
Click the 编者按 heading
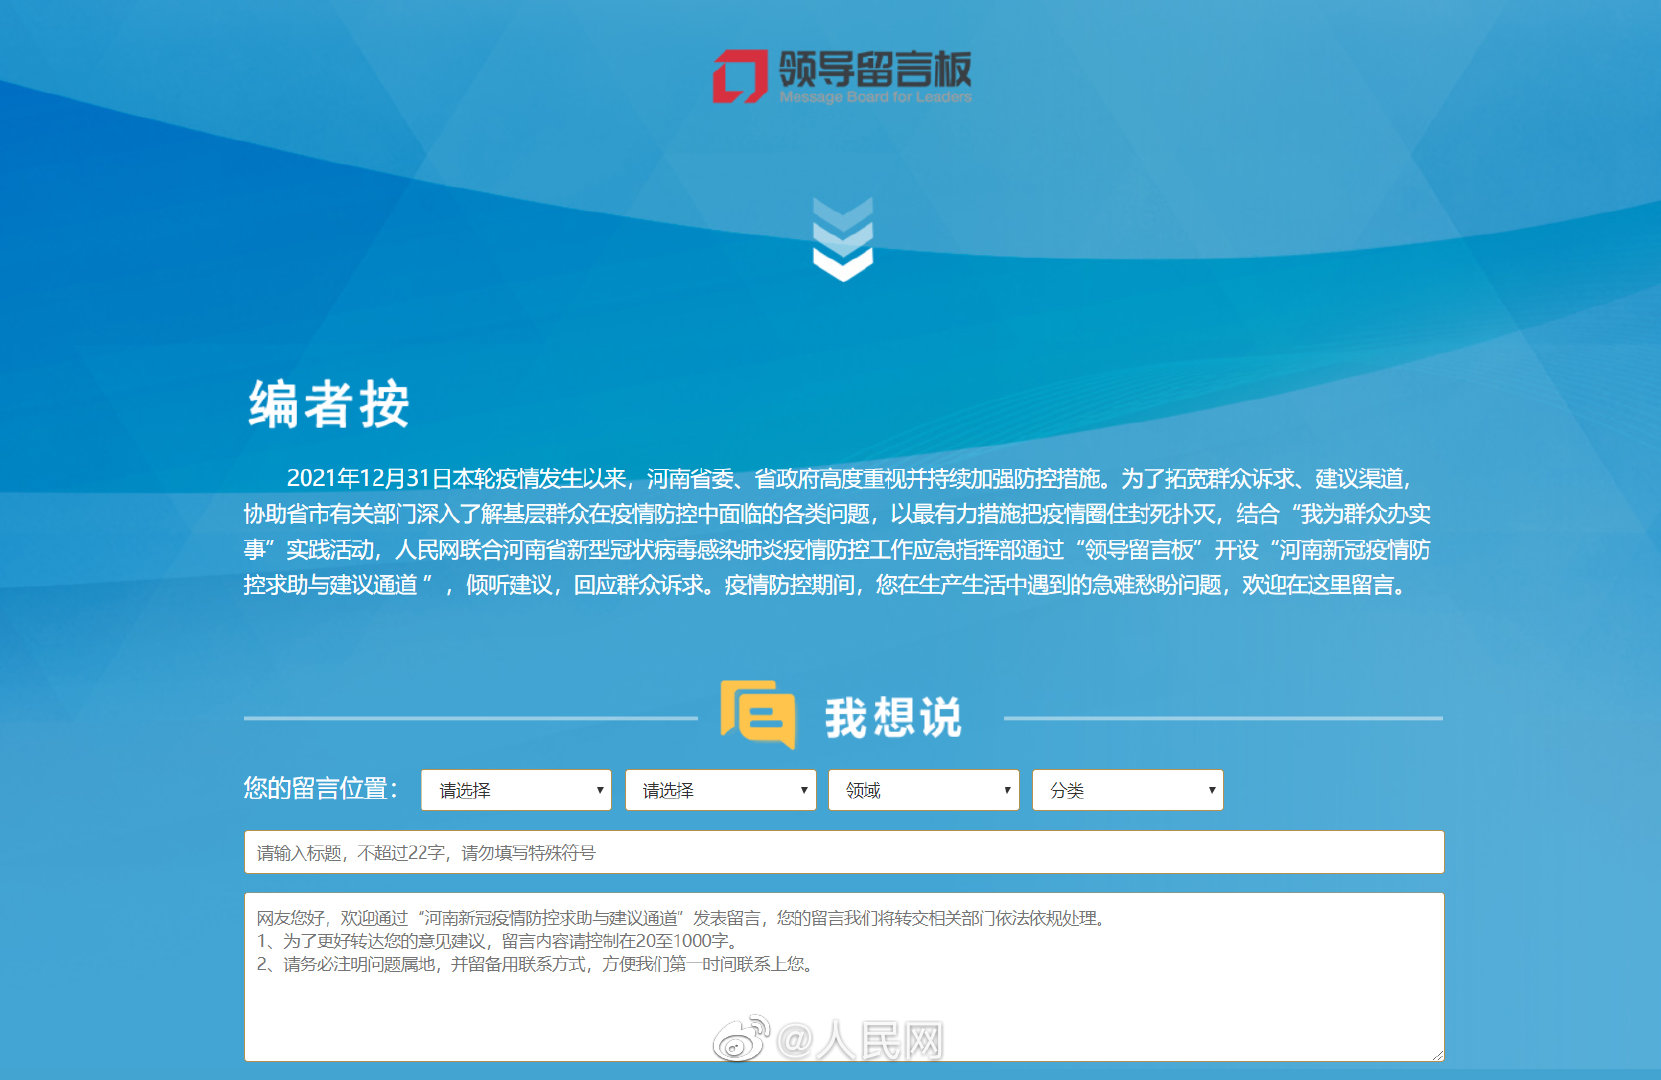[x=329, y=405]
